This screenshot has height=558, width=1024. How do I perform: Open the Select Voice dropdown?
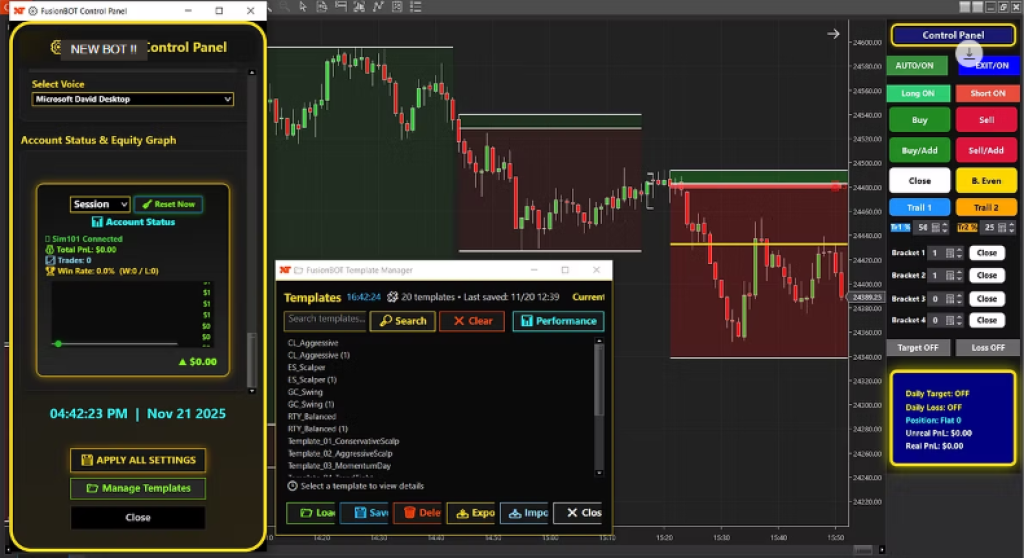pyautogui.click(x=132, y=99)
